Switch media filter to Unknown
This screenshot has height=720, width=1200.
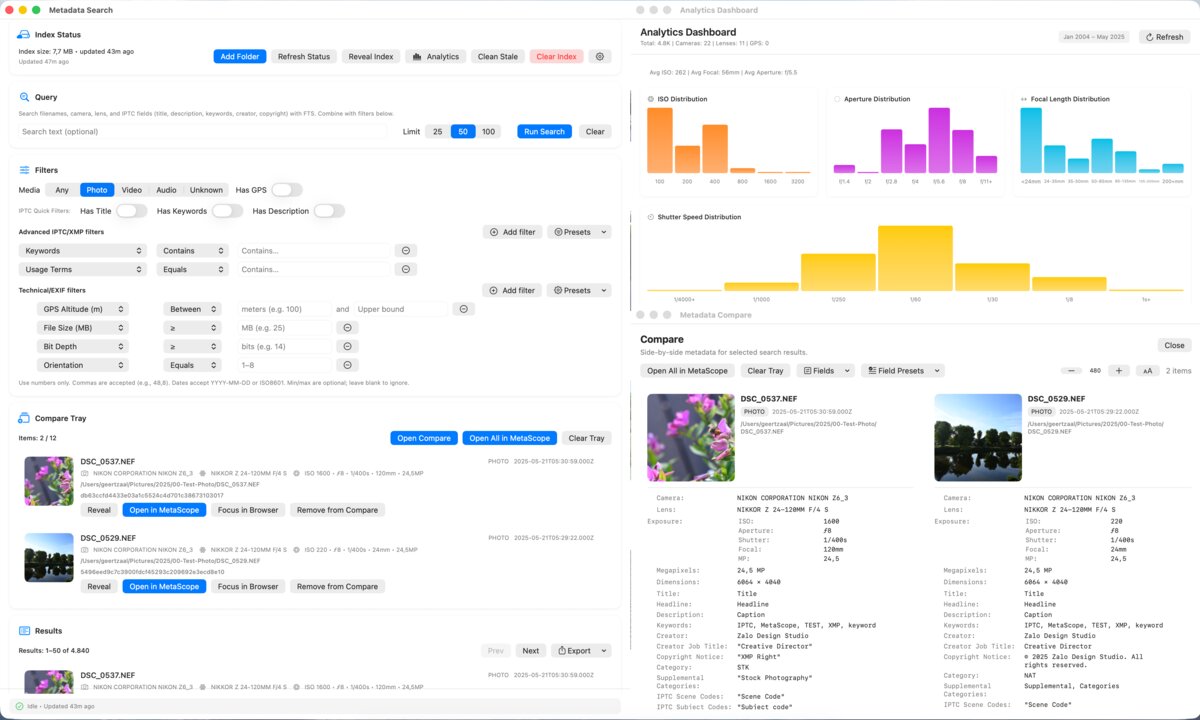click(205, 189)
